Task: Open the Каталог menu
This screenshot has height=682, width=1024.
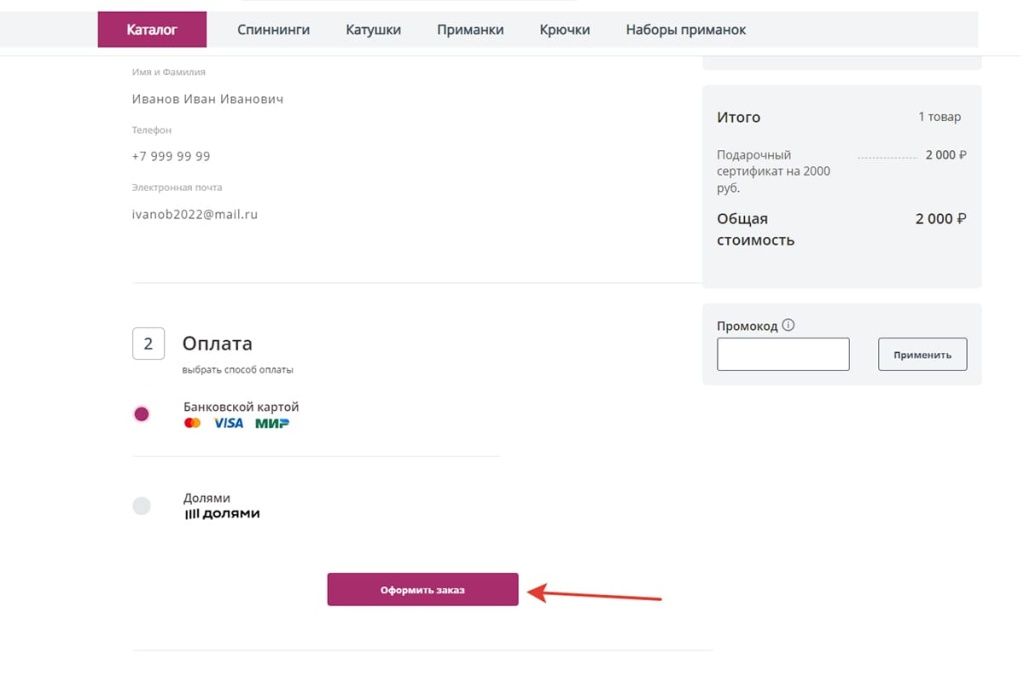Action: (x=152, y=30)
